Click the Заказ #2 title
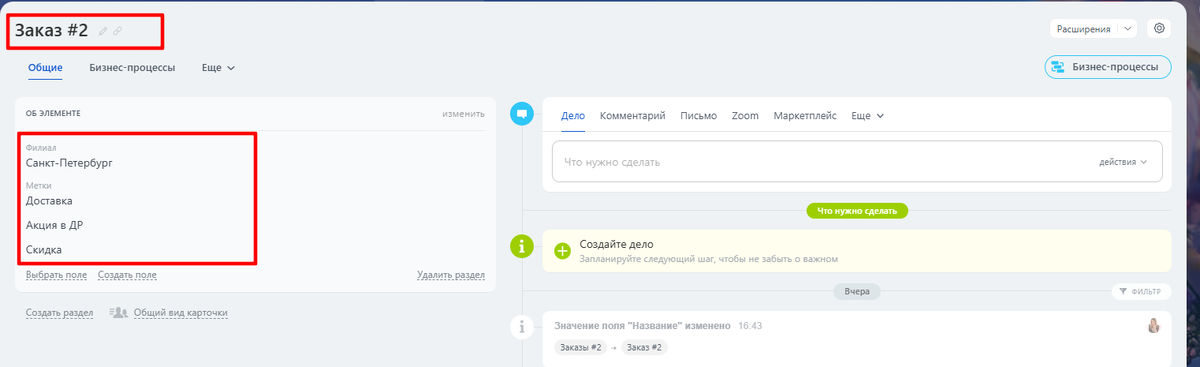Screen dimensions: 1200x367 [x=52, y=30]
